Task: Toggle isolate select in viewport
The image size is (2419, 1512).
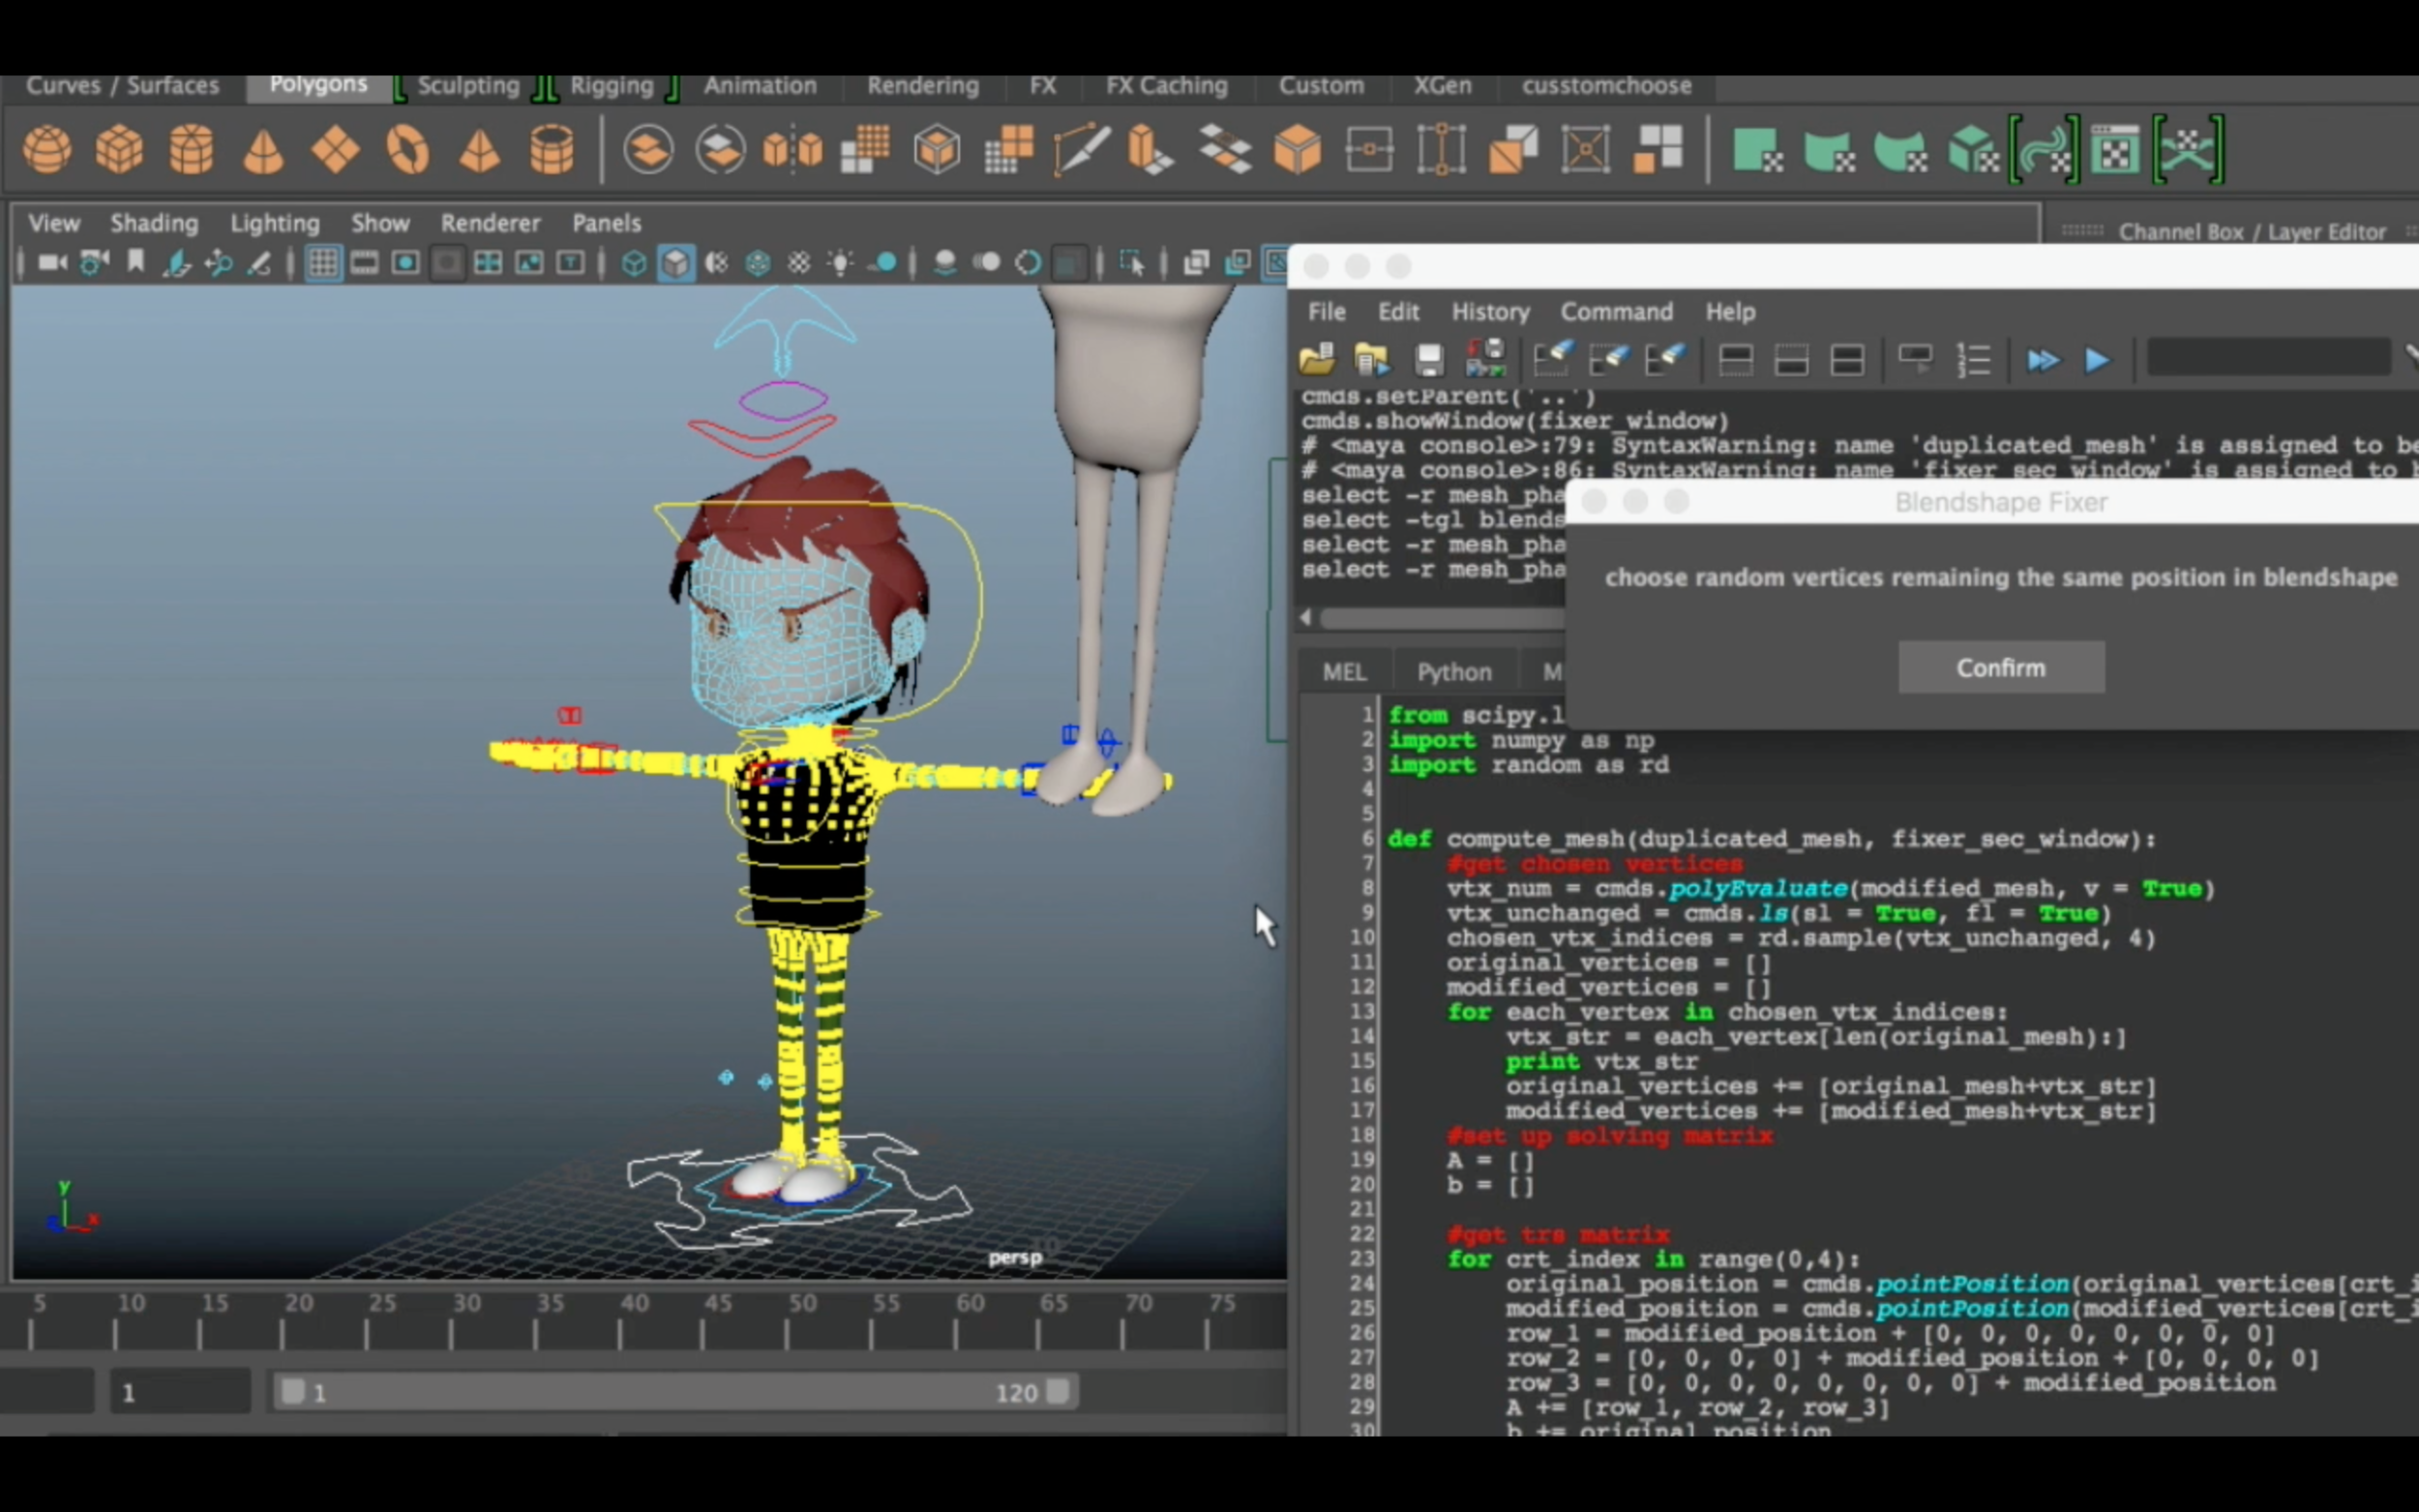Action: (1132, 263)
